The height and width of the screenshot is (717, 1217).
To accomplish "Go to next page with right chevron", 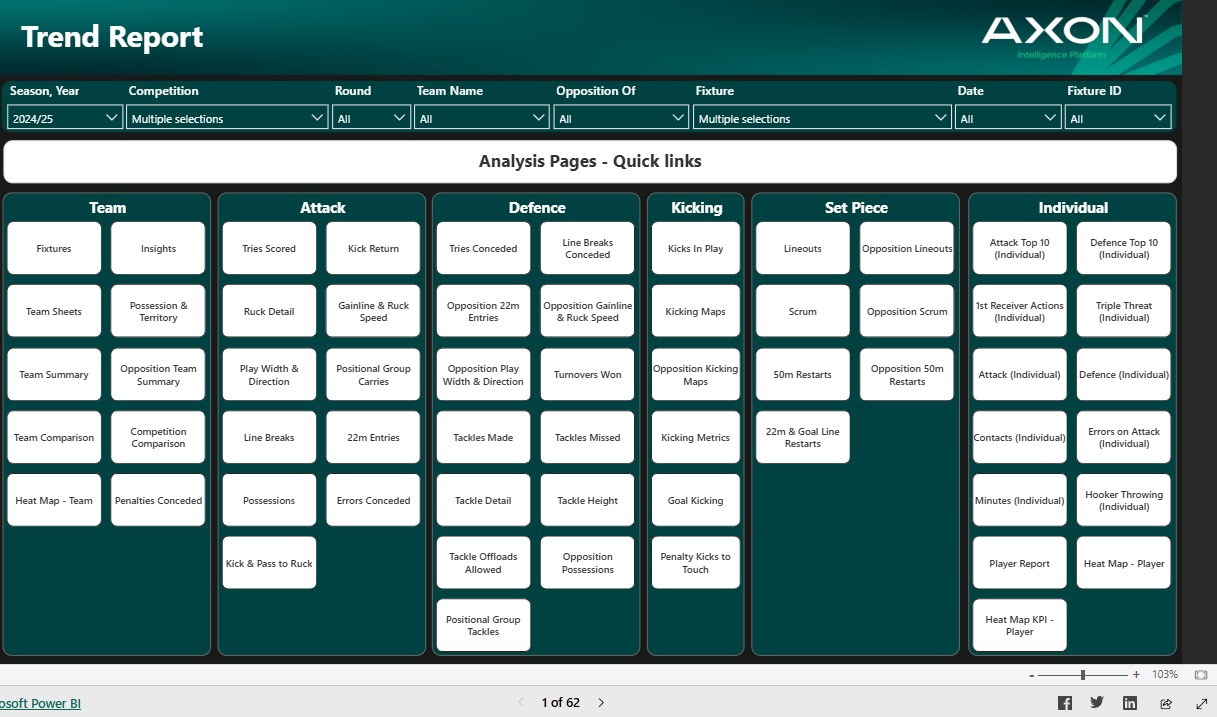I will pyautogui.click(x=601, y=702).
